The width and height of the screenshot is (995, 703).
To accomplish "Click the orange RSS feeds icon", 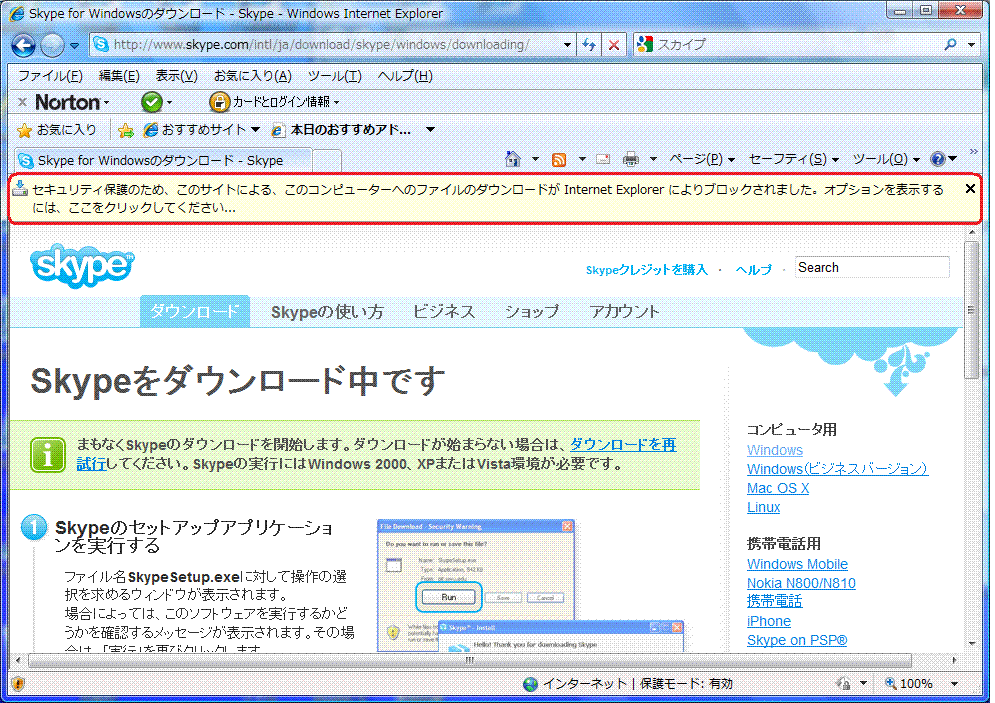I will coord(559,160).
